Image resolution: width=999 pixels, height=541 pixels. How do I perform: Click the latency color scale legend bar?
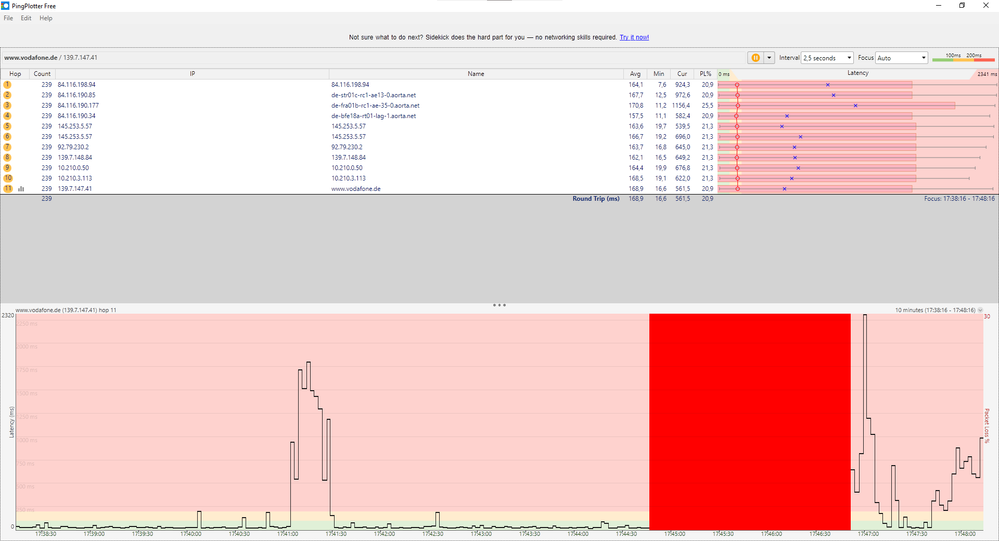[963, 58]
